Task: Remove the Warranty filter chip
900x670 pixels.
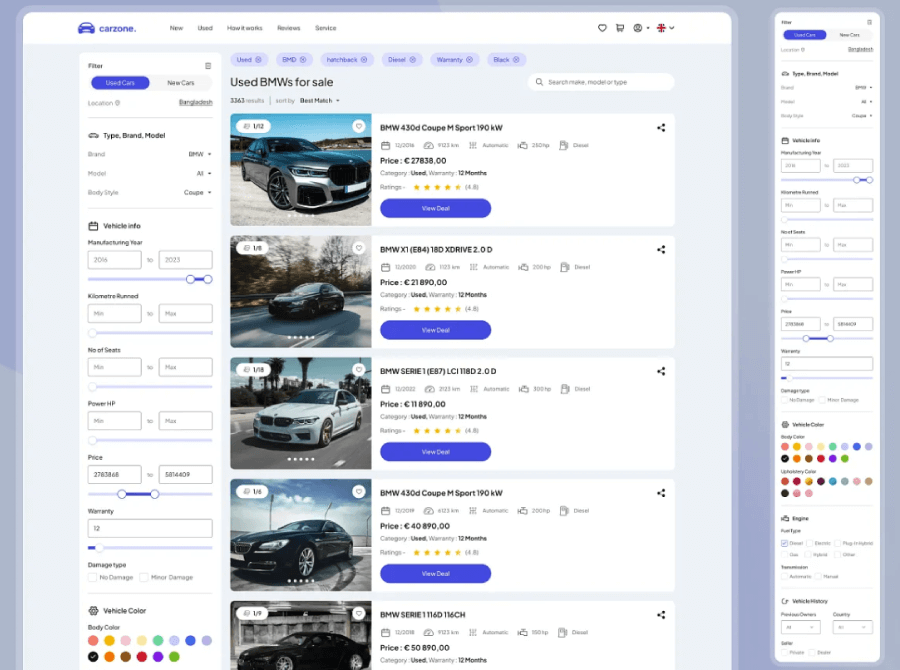Action: point(470,60)
